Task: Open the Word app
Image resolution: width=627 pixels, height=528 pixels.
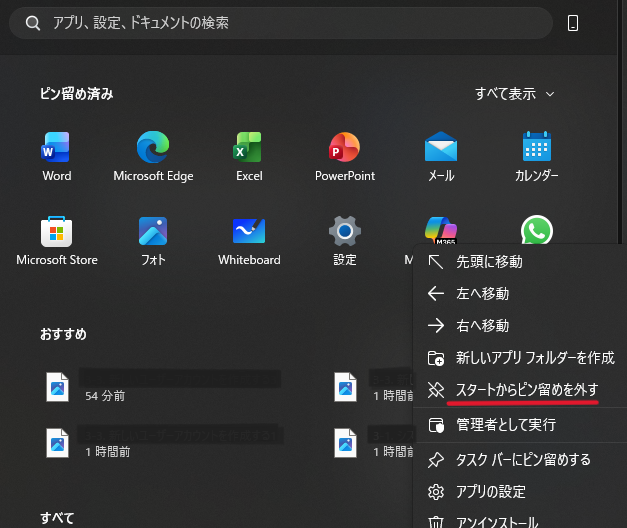Action: pos(57,156)
